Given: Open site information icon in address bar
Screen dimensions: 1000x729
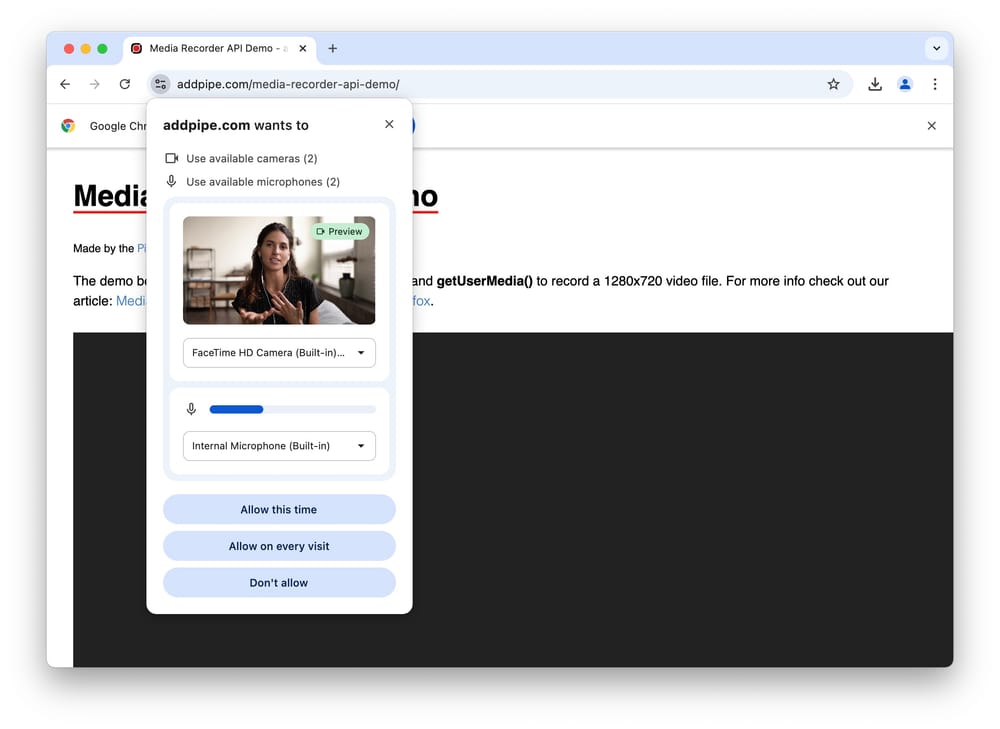Looking at the screenshot, I should pos(160,84).
